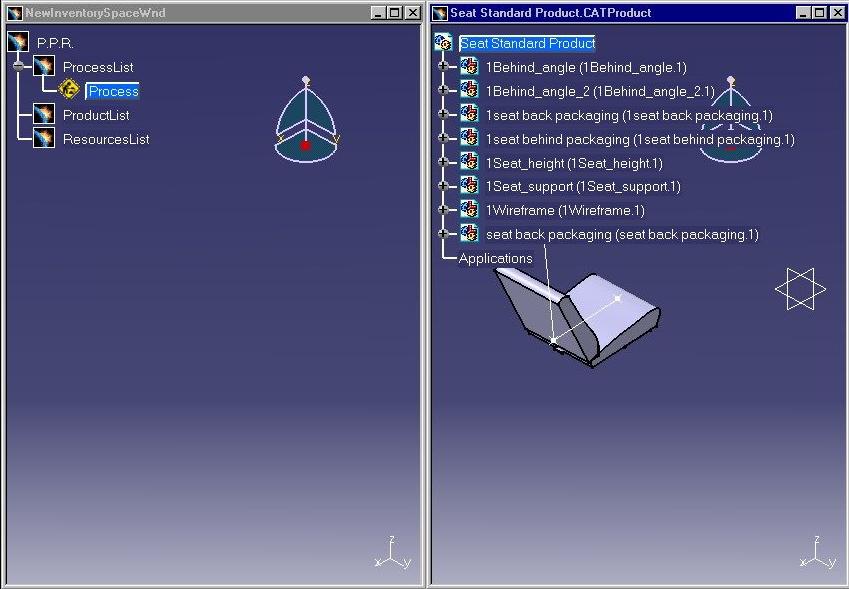
Task: Select the ResourcesList tree item
Action: click(106, 139)
